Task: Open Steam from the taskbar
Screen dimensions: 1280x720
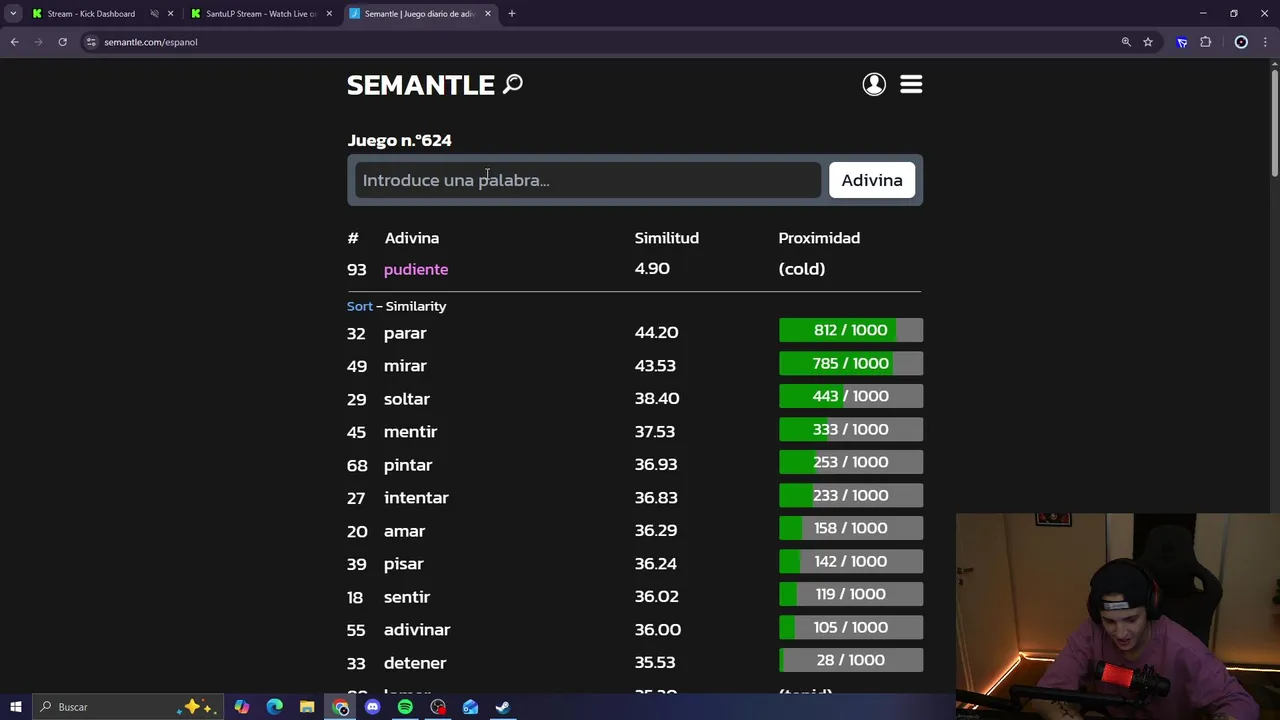Action: (503, 707)
